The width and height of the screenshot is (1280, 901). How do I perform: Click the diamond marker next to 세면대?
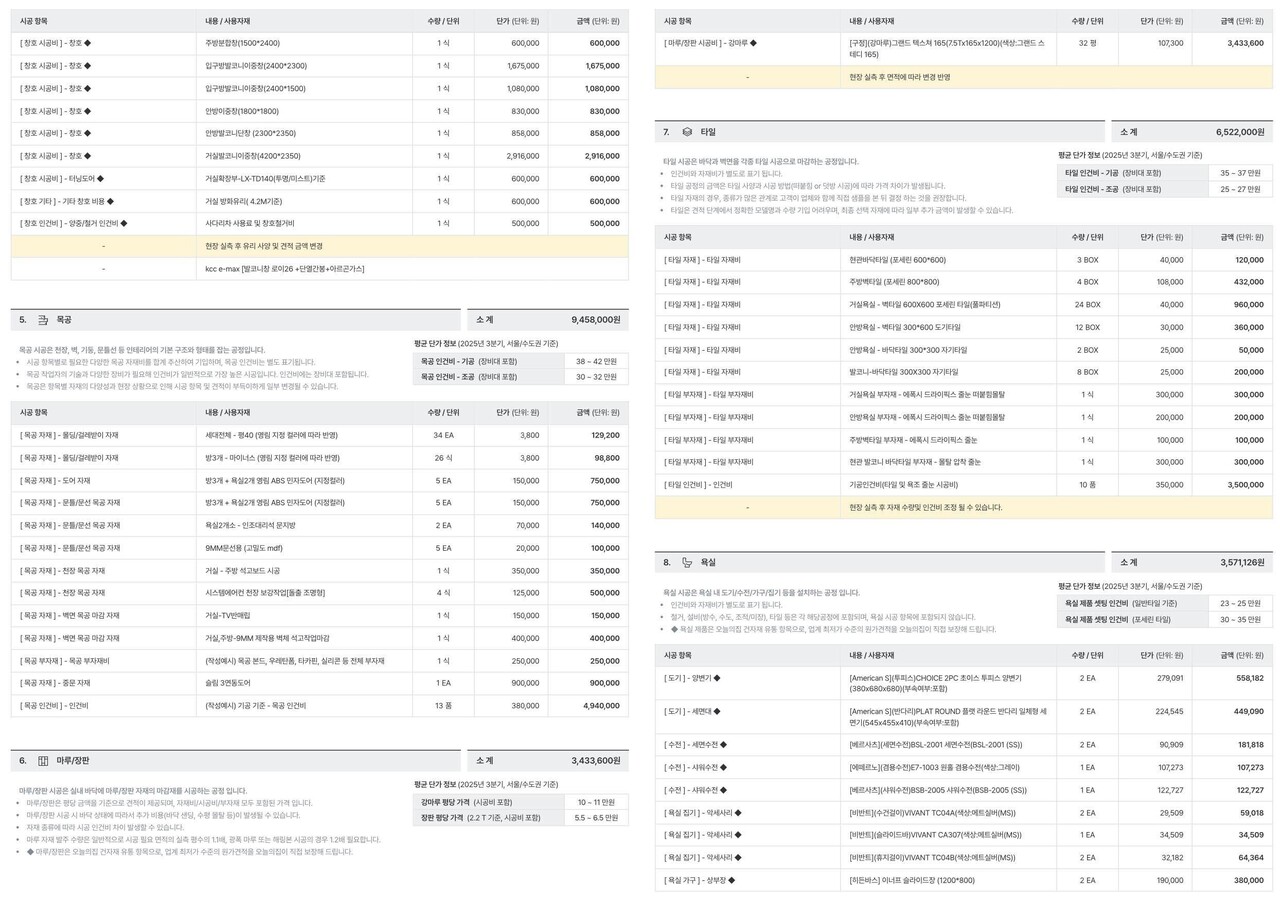[717, 712]
